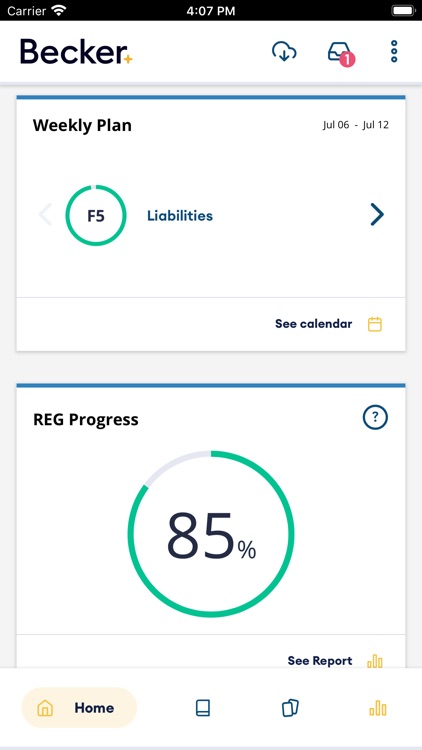This screenshot has width=422, height=750.
Task: Click the See calendar link
Action: pos(313,324)
